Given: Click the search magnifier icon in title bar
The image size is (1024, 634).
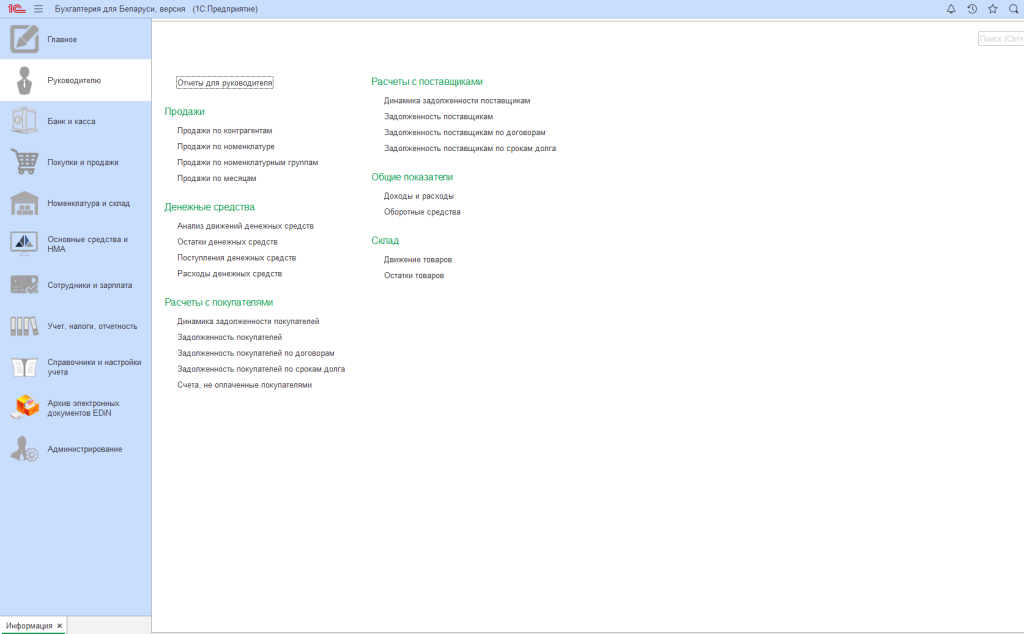Looking at the screenshot, I should pyautogui.click(x=1013, y=8).
